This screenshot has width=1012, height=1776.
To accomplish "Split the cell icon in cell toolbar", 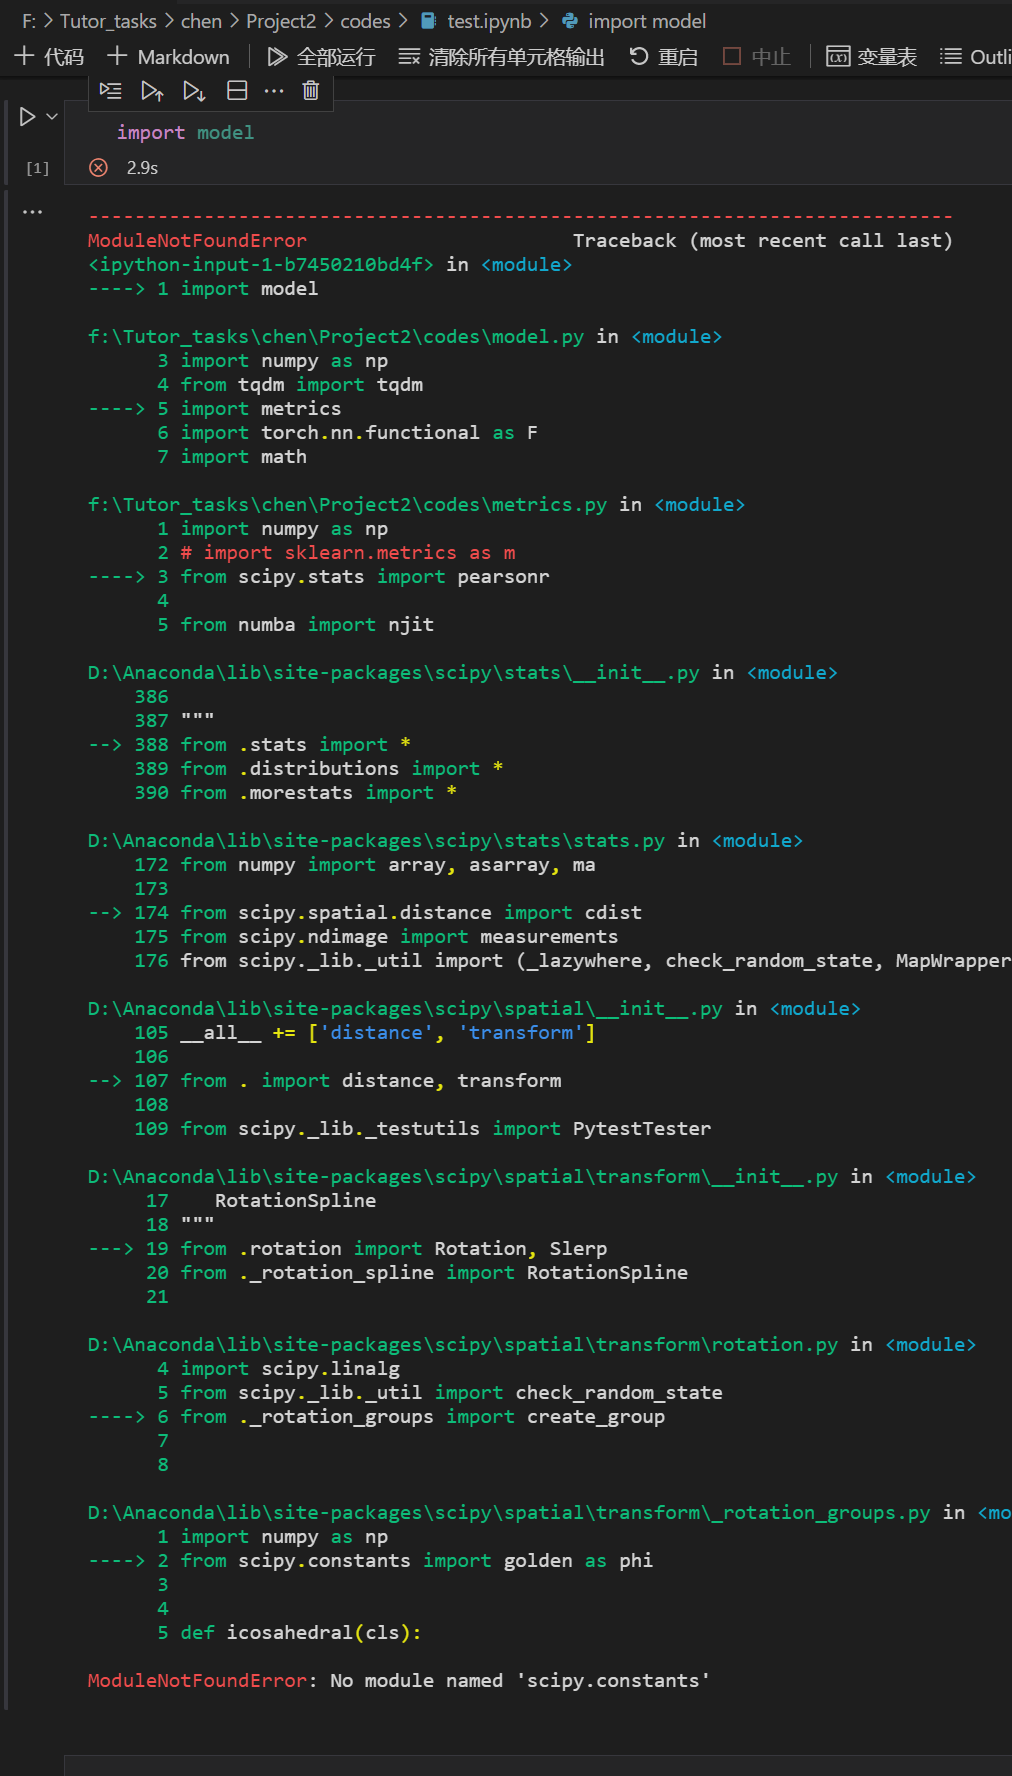I will coord(237,91).
